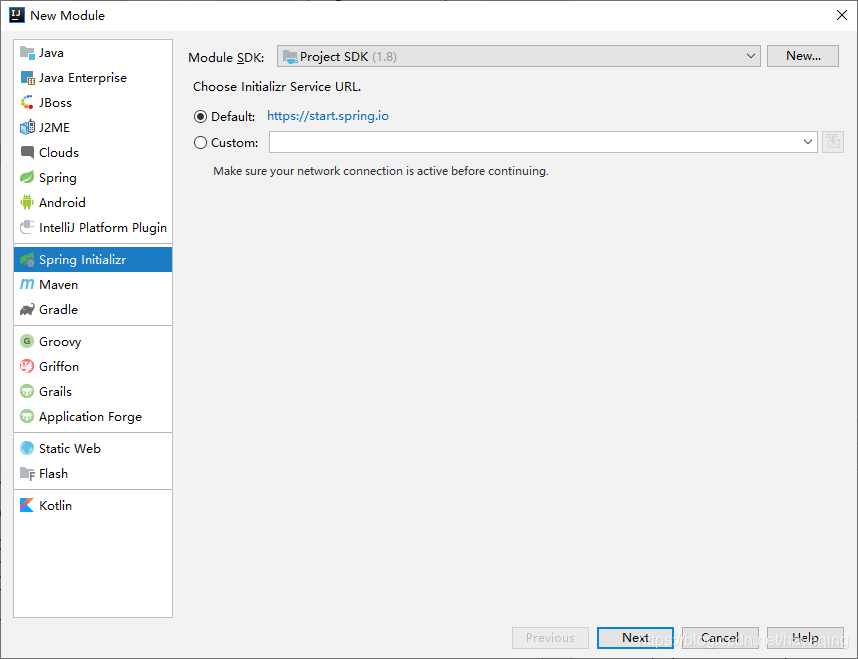Viewport: 858px width, 659px height.
Task: Open the https://start.spring.io link
Action: 328,116
